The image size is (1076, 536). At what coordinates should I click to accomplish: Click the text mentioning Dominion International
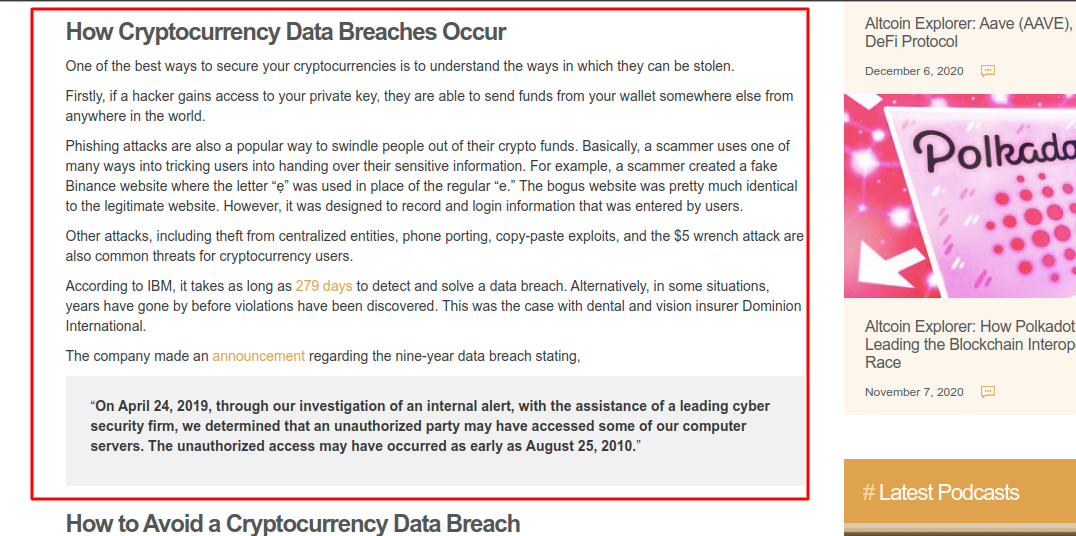(x=434, y=306)
